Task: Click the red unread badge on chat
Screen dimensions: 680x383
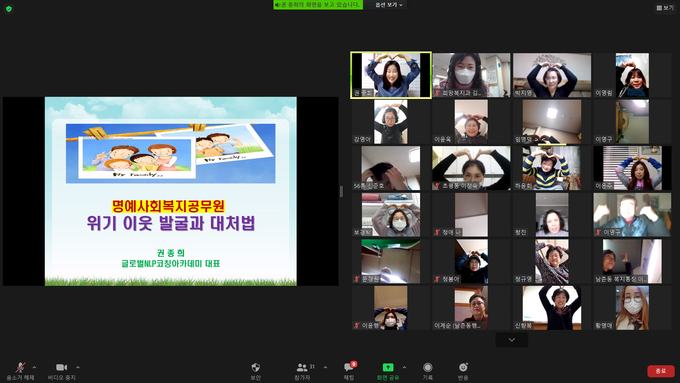Action: point(353,364)
